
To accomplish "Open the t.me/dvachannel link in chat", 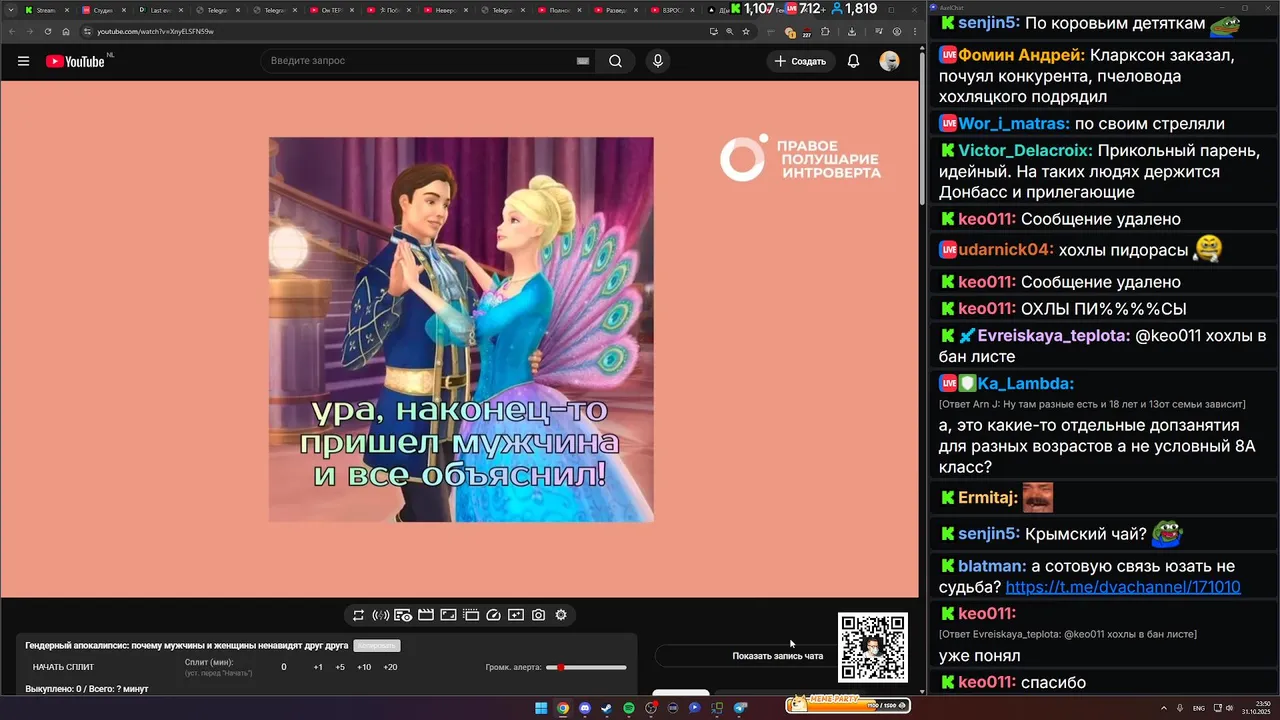I will click(x=1123, y=587).
